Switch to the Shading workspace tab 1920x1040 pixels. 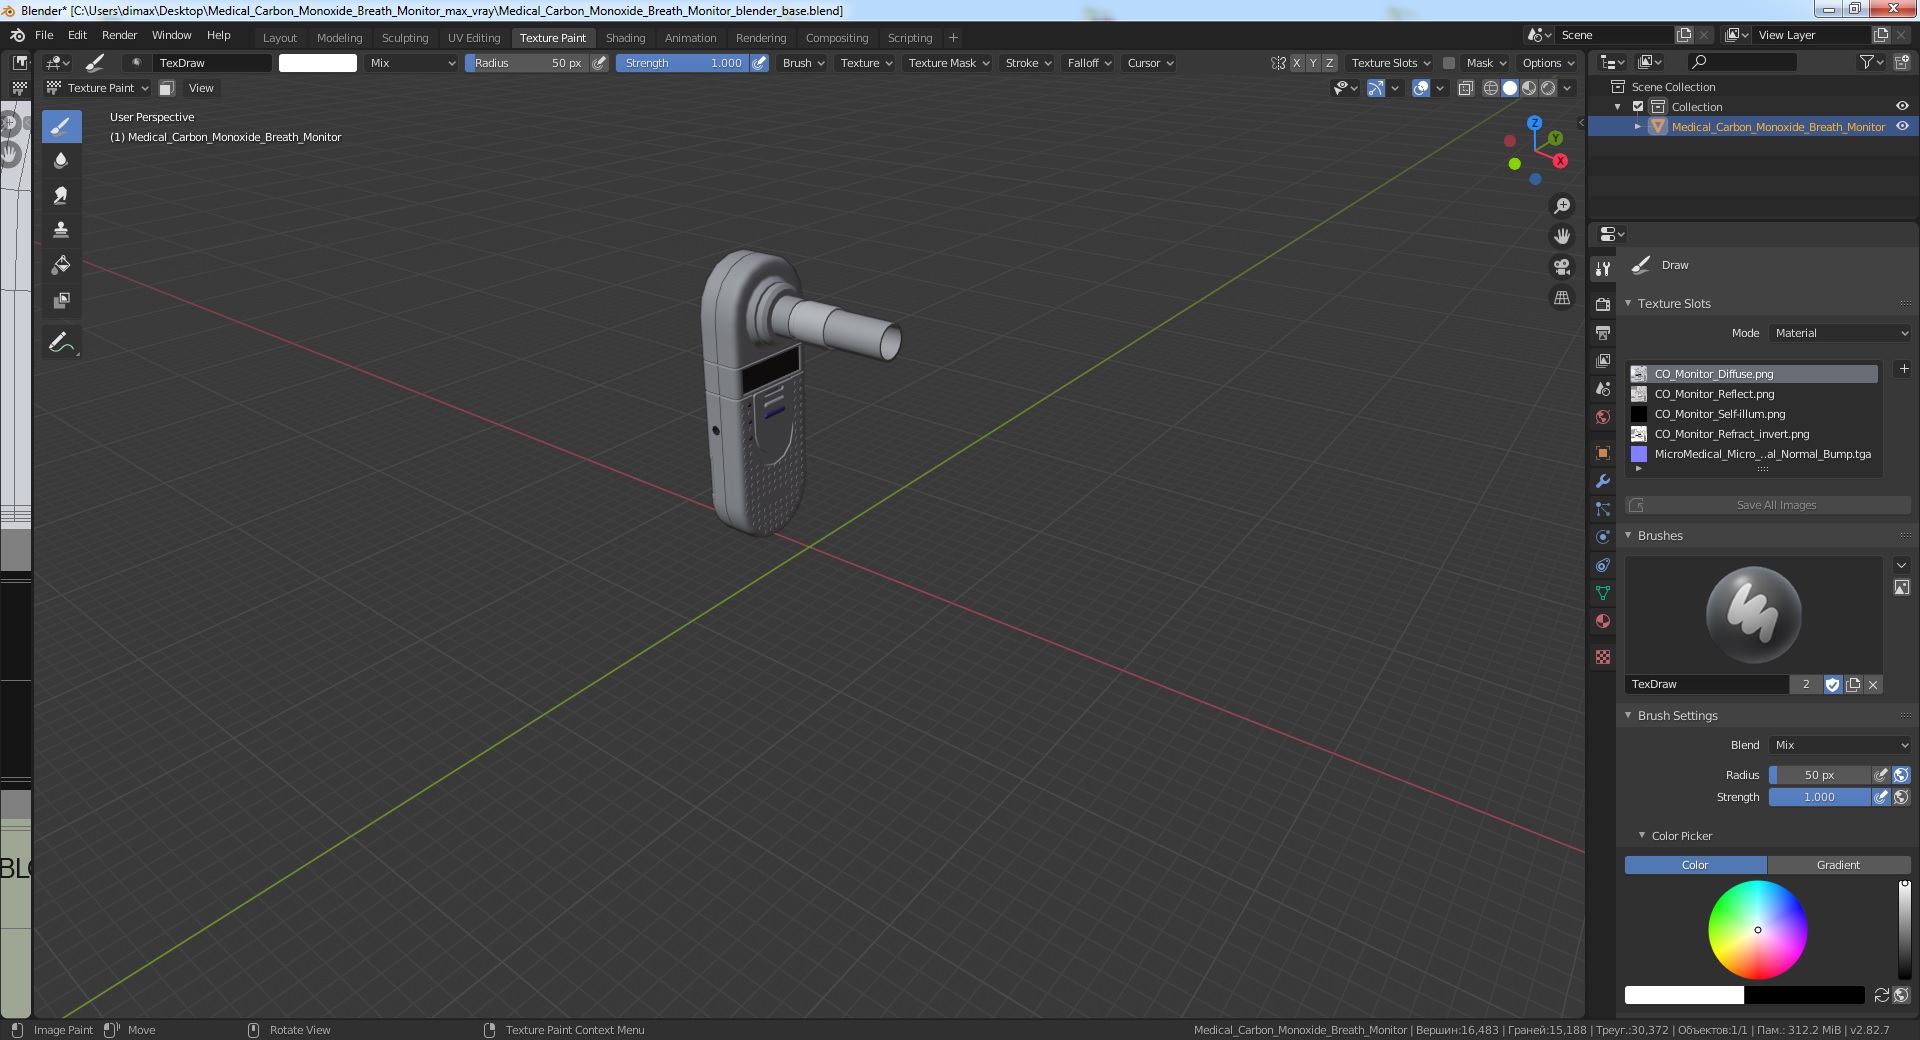tap(625, 38)
